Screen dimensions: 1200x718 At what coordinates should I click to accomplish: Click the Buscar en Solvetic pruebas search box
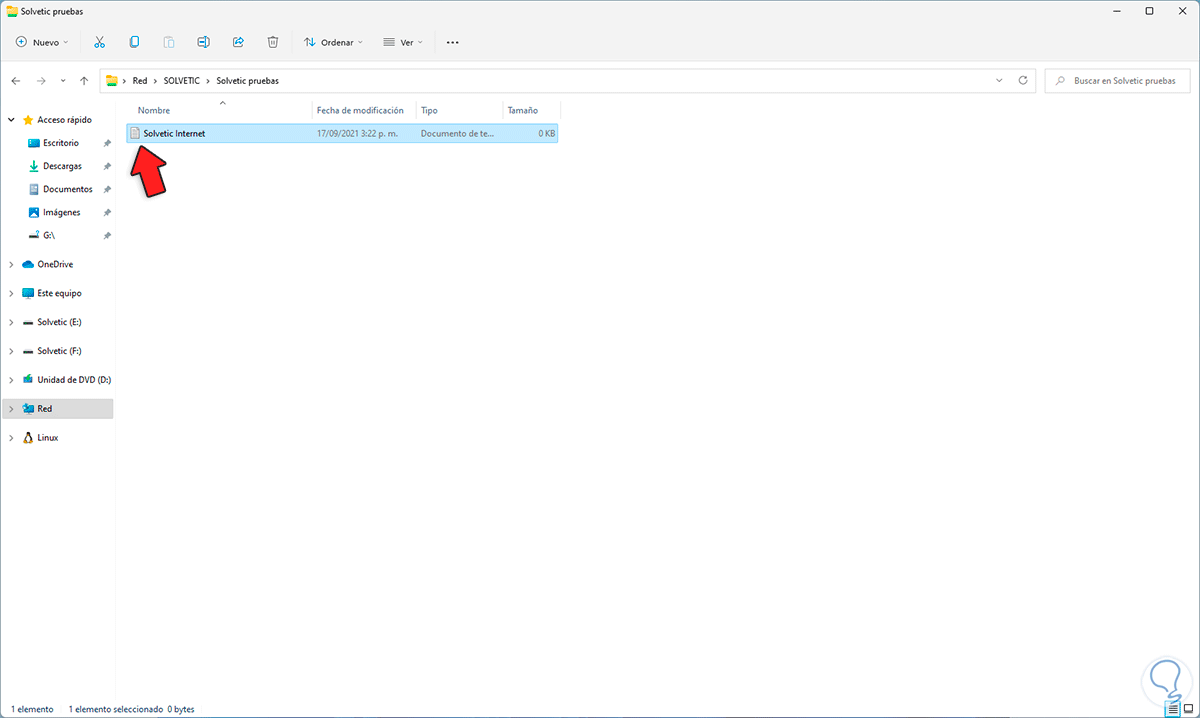tap(1117, 80)
